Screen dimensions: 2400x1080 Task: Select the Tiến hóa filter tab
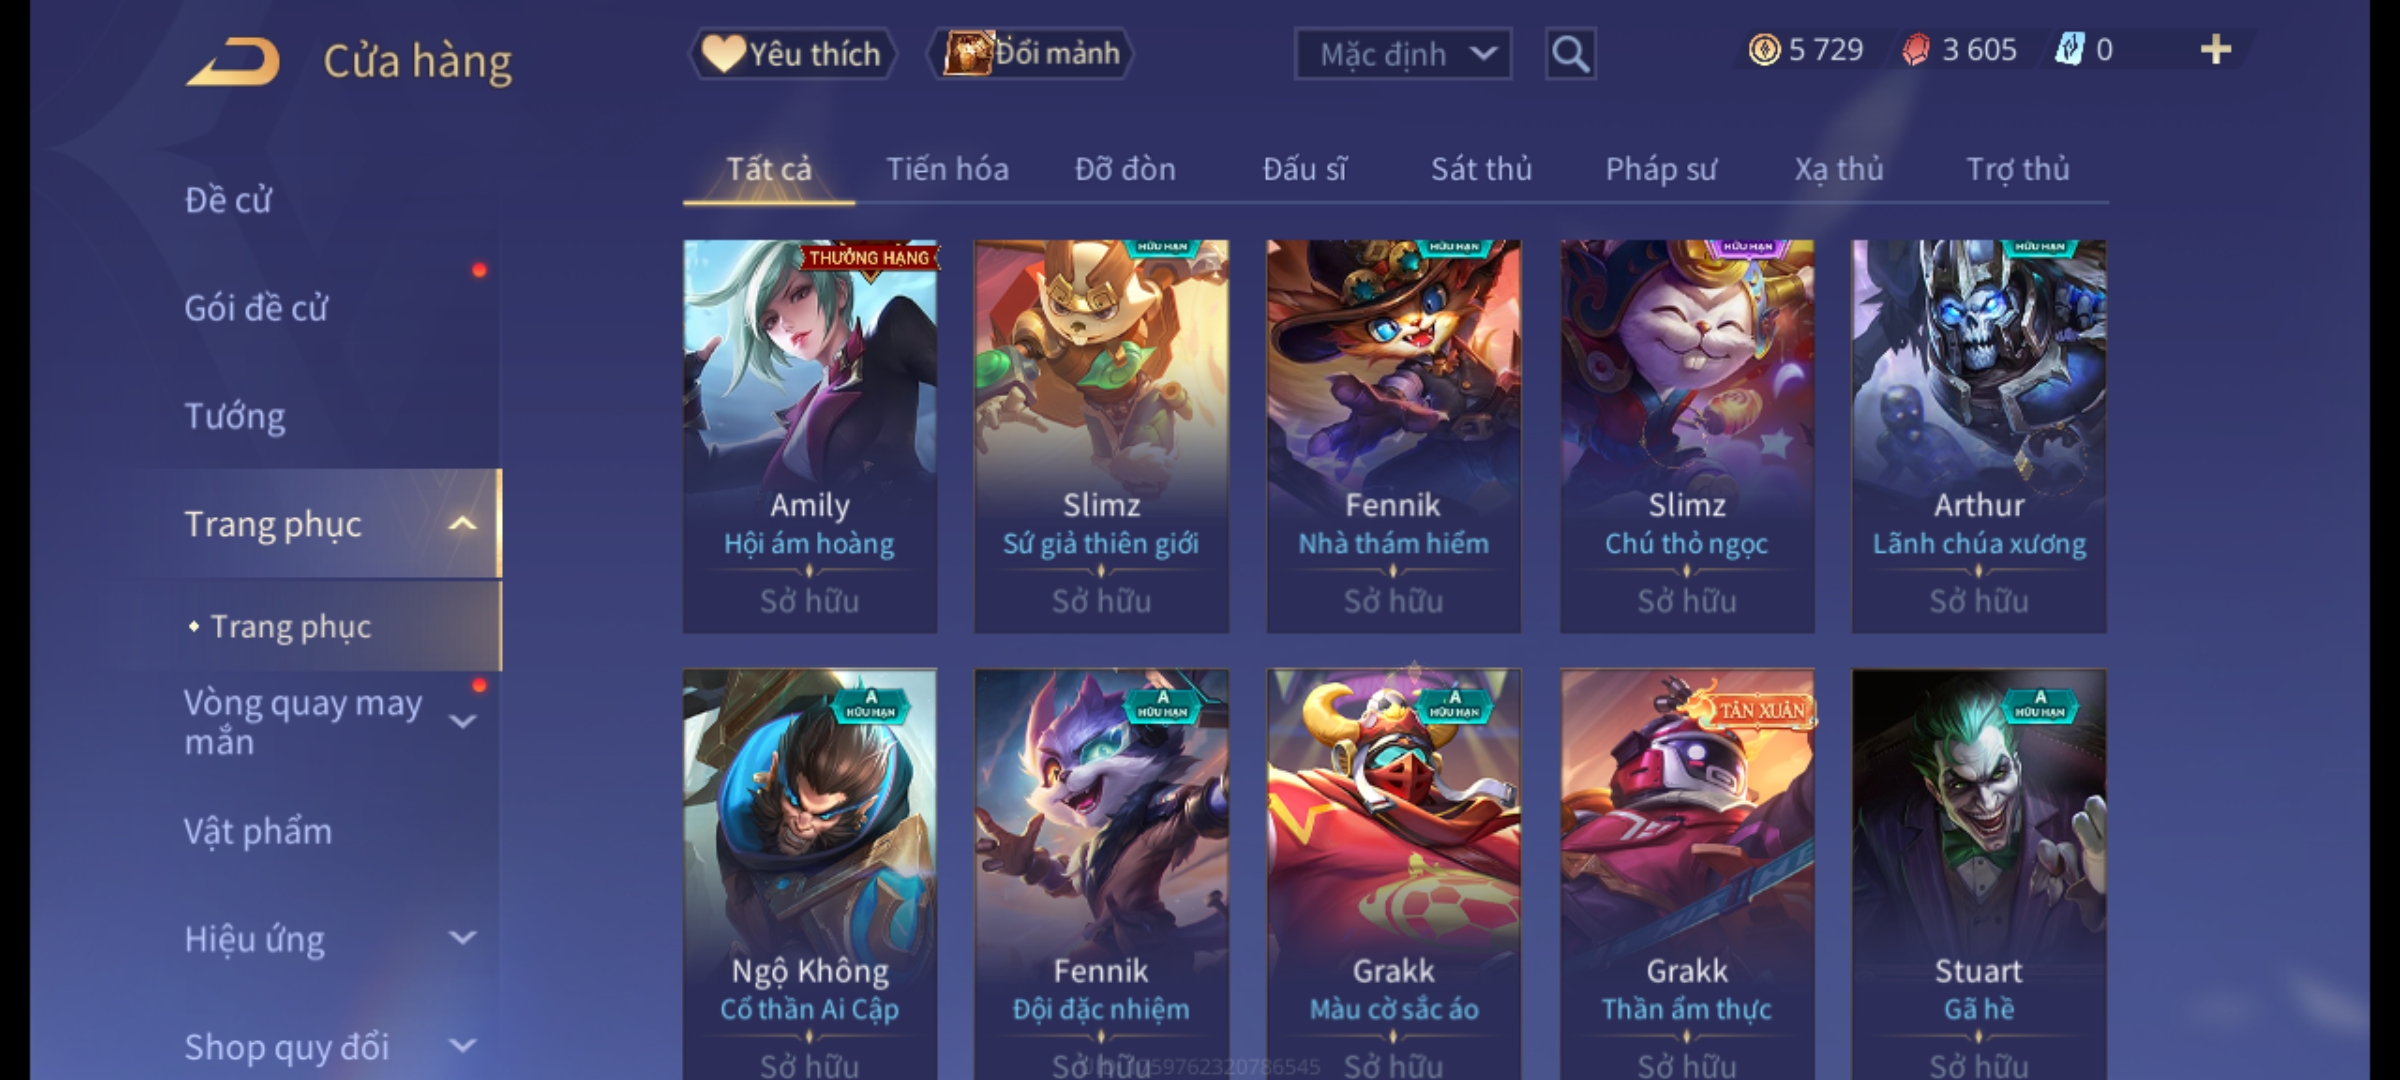coord(947,169)
